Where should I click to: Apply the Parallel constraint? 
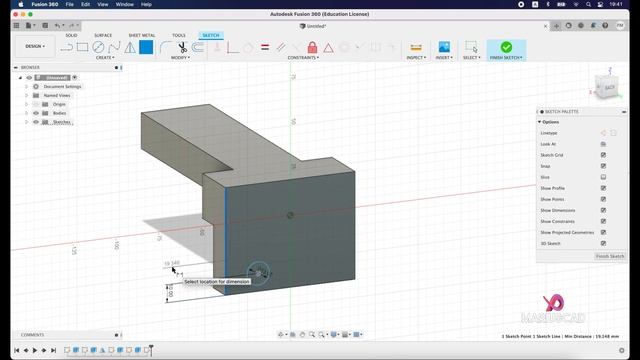coord(281,47)
